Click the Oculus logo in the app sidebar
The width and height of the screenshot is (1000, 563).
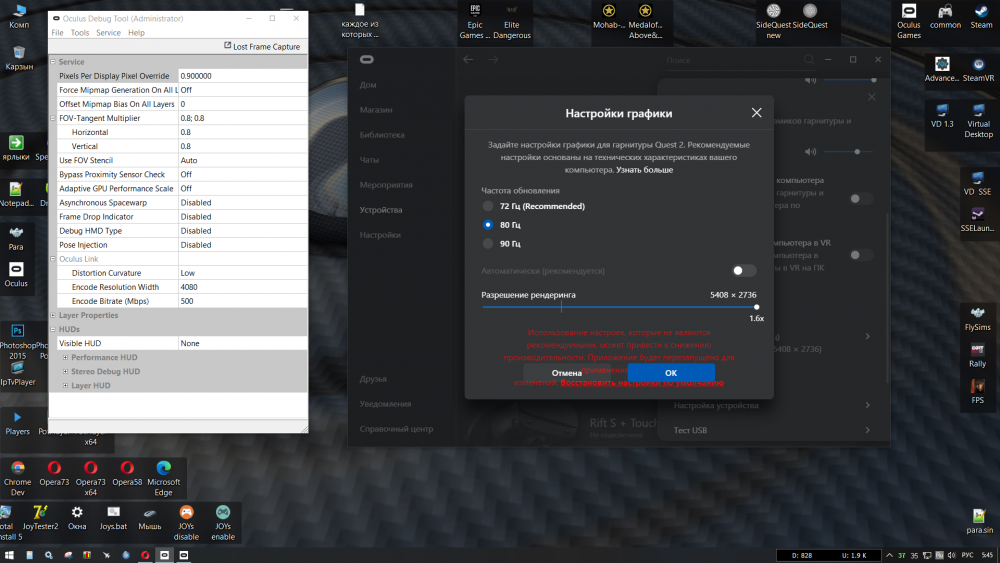[367, 59]
